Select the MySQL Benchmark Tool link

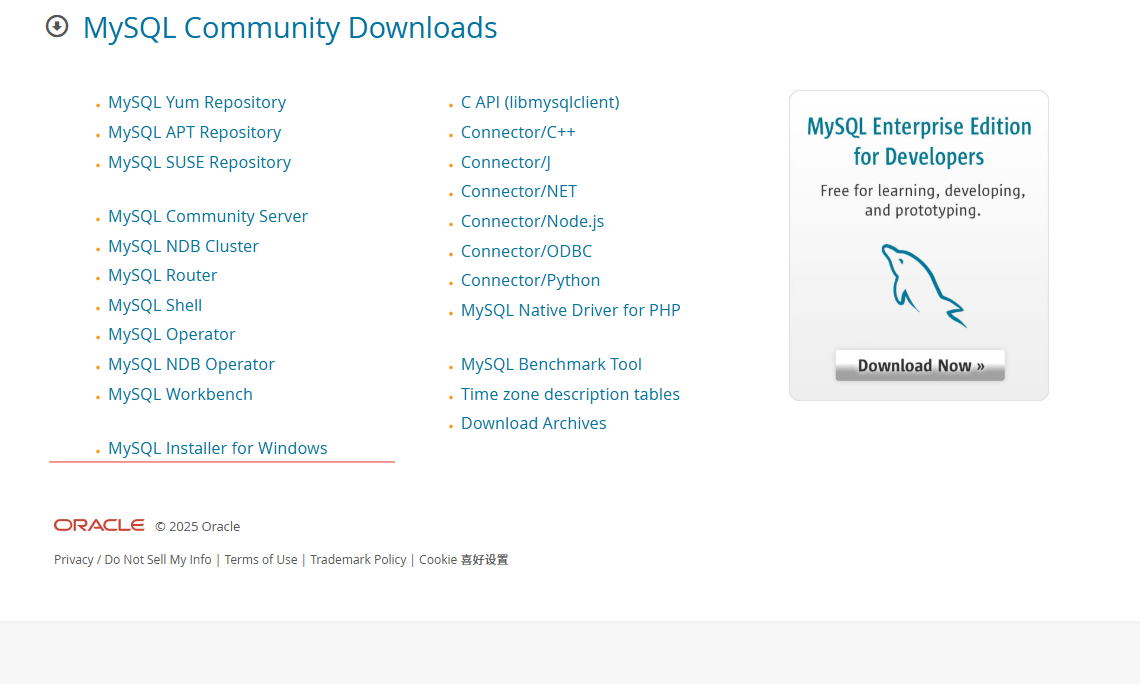tap(550, 364)
